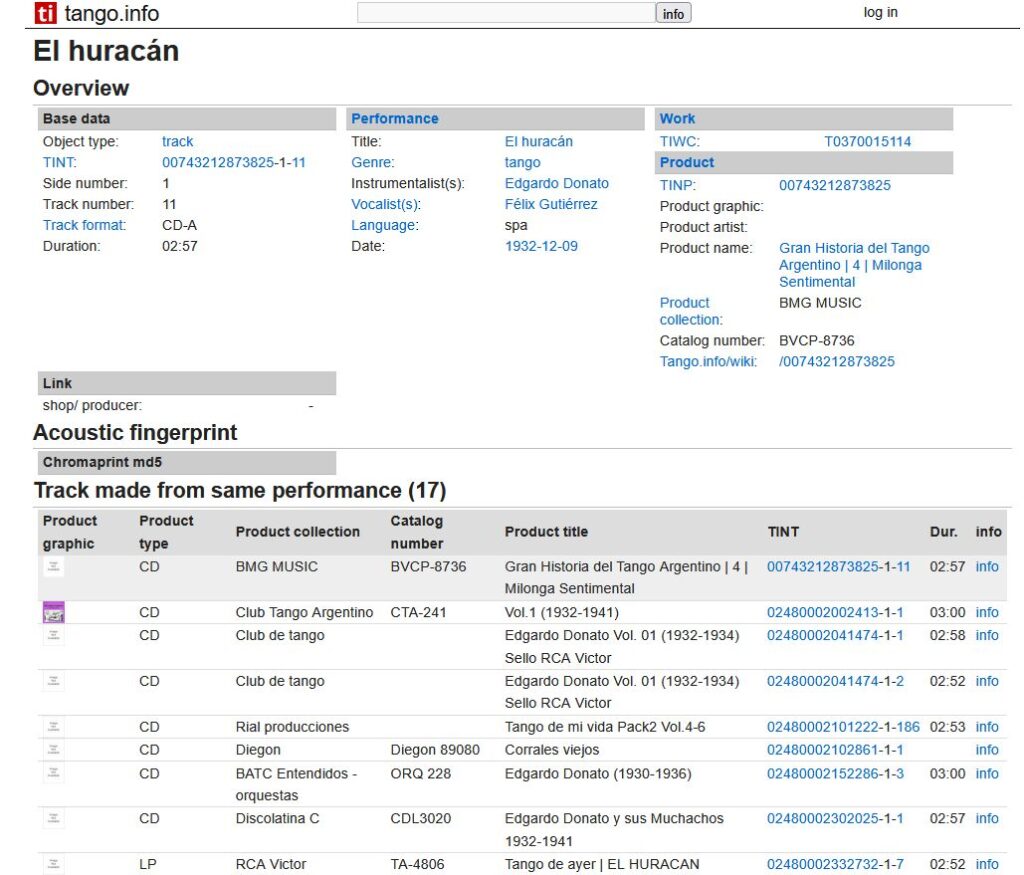Open TINT 02480002302025-1-1 link

pos(835,818)
